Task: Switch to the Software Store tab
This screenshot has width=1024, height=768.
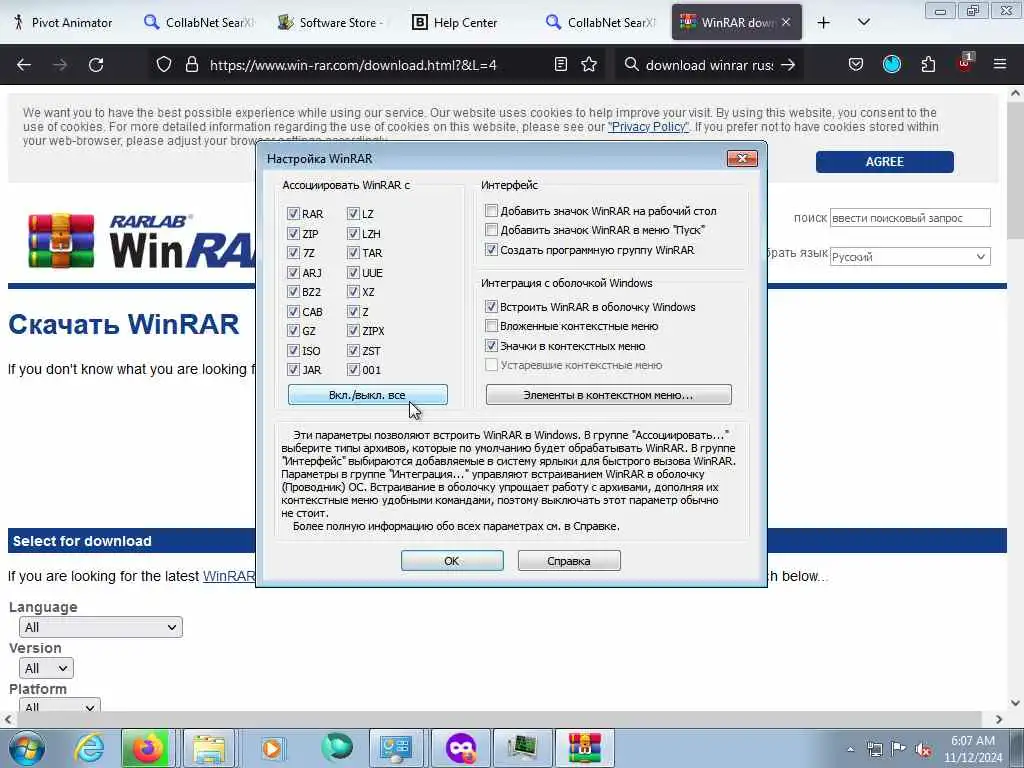Action: (x=330, y=23)
